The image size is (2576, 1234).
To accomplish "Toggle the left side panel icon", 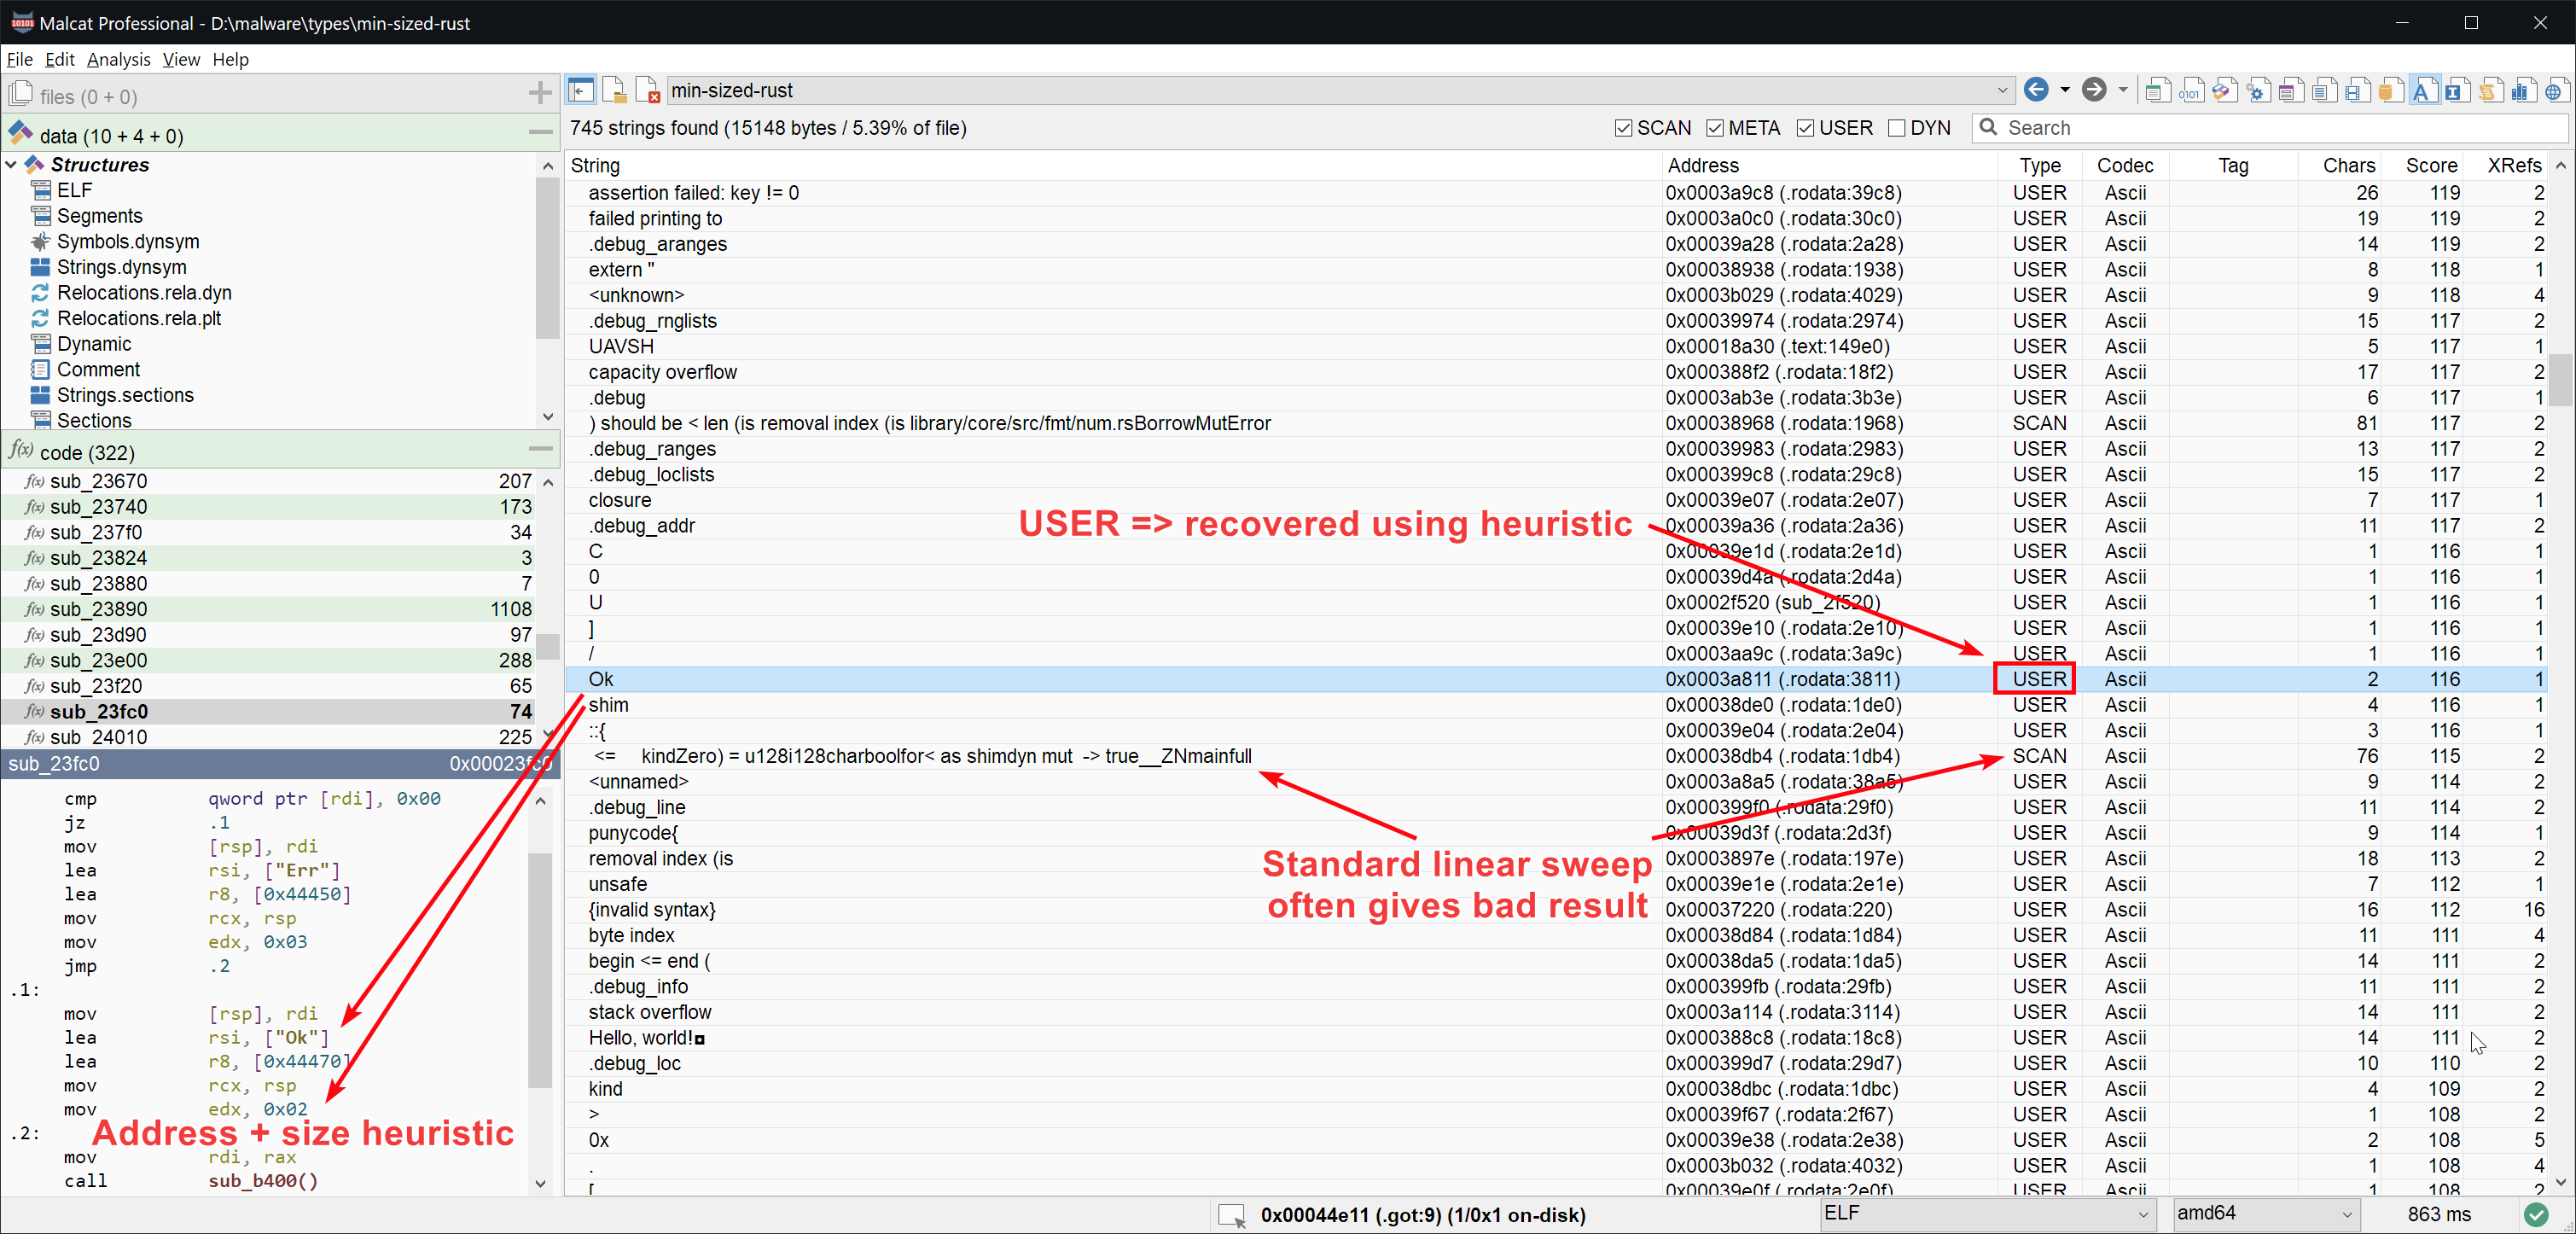I will [x=580, y=91].
